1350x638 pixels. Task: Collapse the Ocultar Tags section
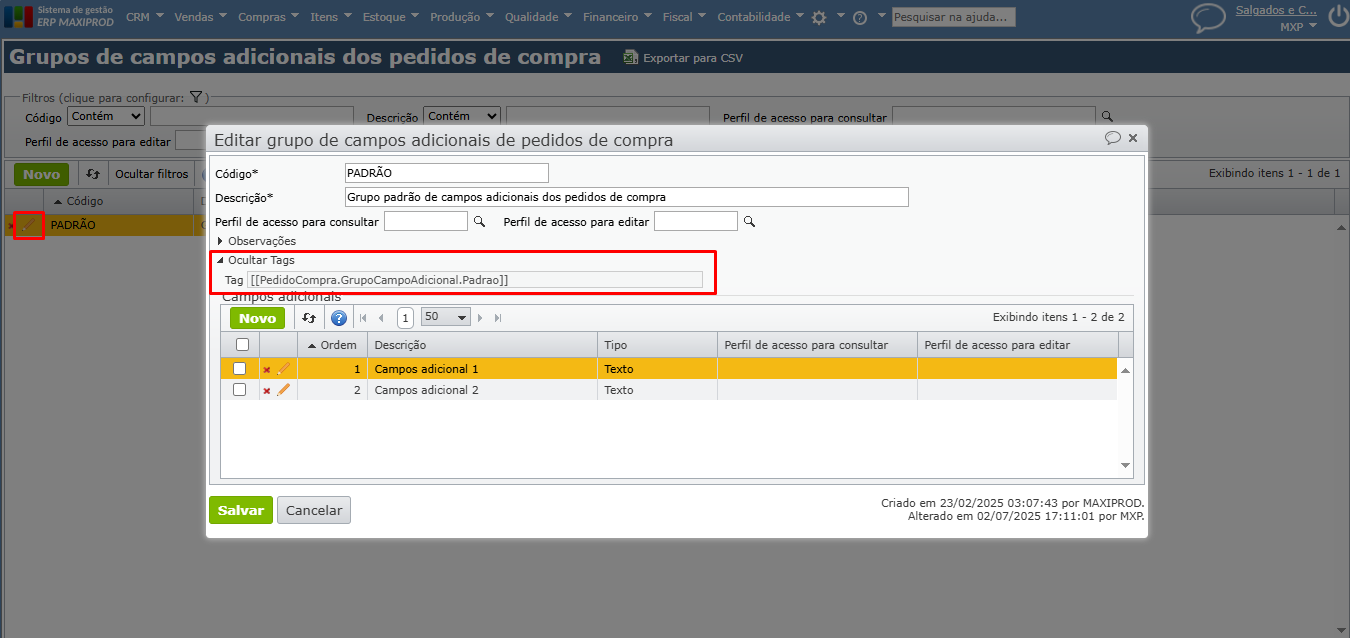[x=256, y=260]
